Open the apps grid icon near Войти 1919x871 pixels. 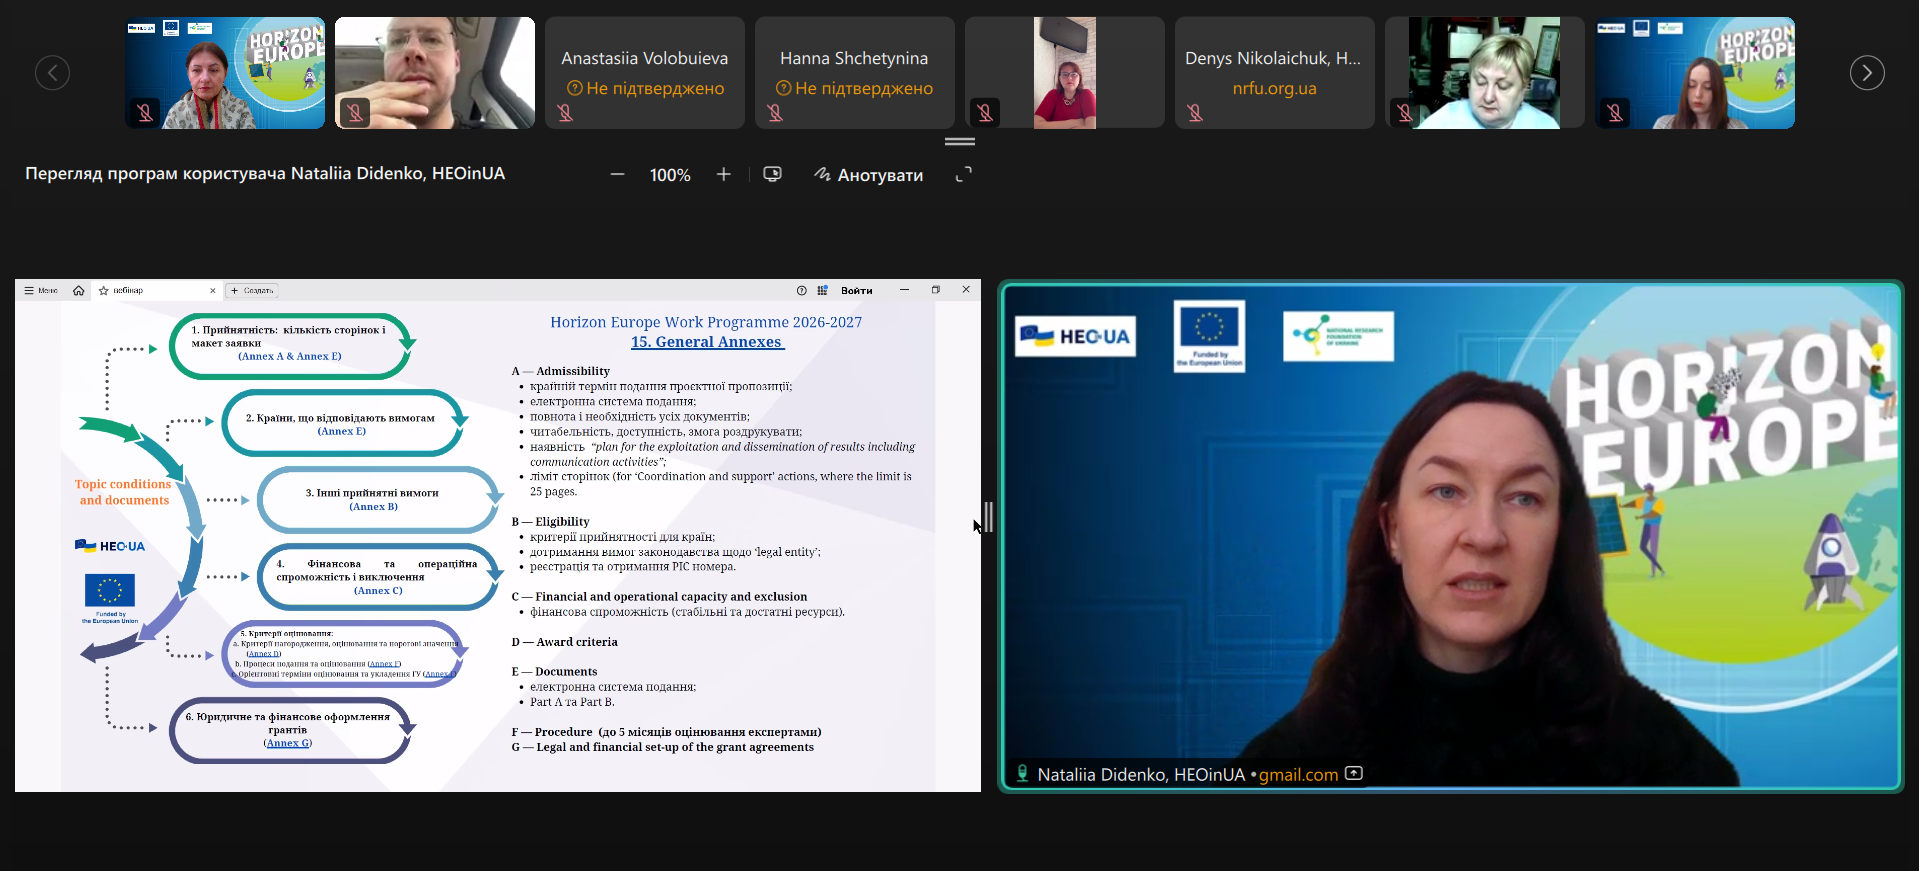(822, 291)
